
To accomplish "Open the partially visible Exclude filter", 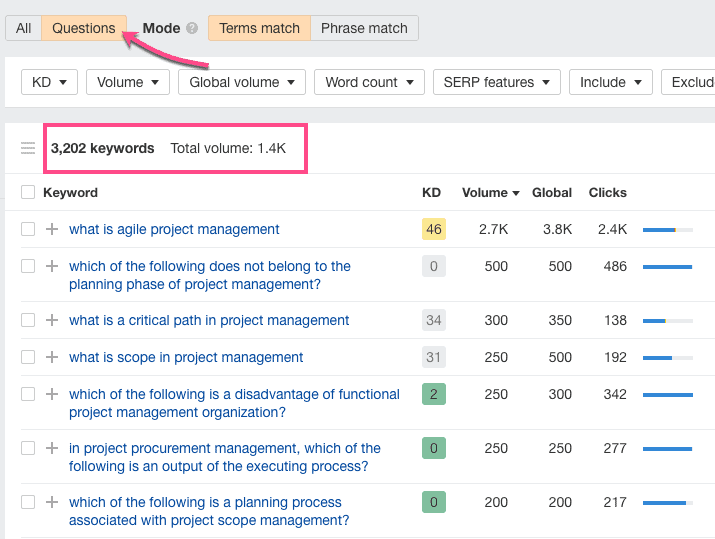I will click(689, 82).
